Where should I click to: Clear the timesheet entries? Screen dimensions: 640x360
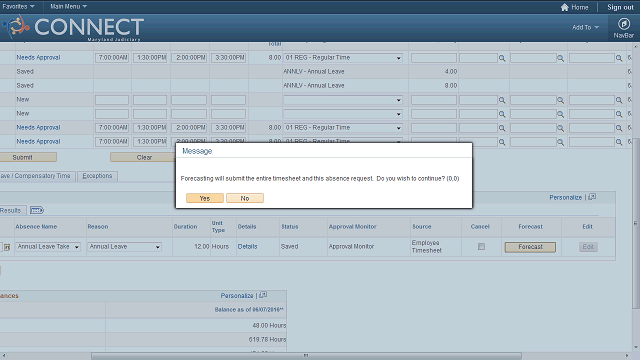[x=143, y=157]
